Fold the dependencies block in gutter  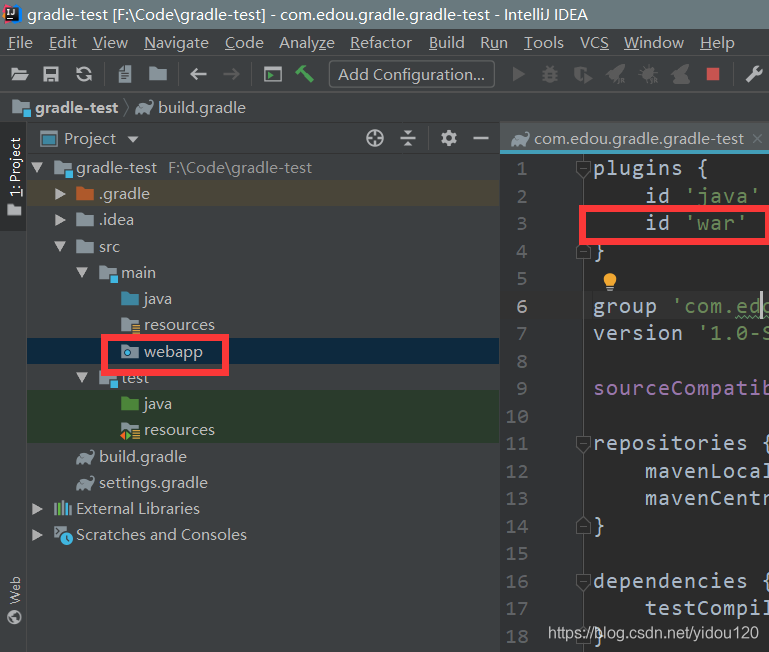tap(583, 582)
